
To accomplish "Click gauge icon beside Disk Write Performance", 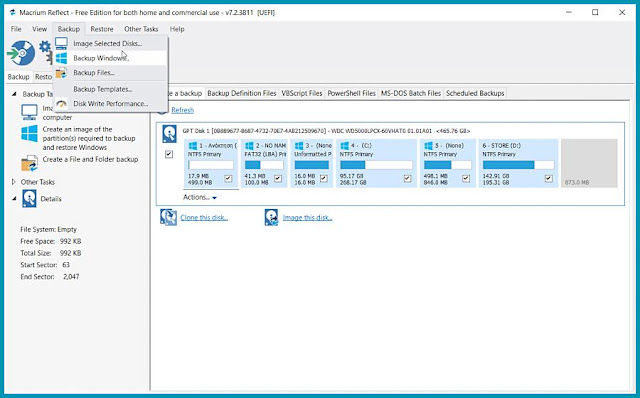I will point(62,104).
